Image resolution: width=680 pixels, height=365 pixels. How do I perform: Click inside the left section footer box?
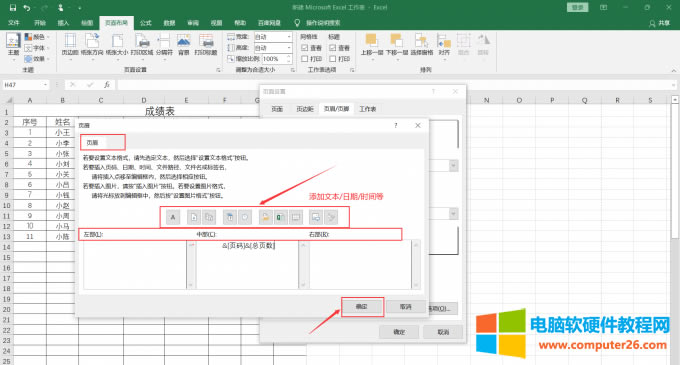point(135,265)
